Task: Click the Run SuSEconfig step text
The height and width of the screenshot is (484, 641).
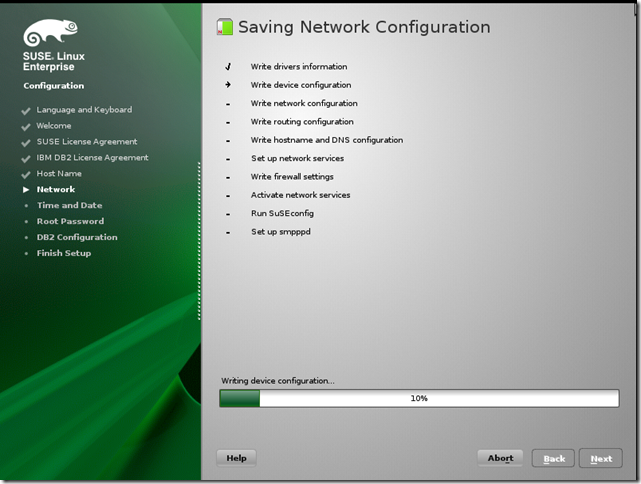Action: click(x=280, y=214)
